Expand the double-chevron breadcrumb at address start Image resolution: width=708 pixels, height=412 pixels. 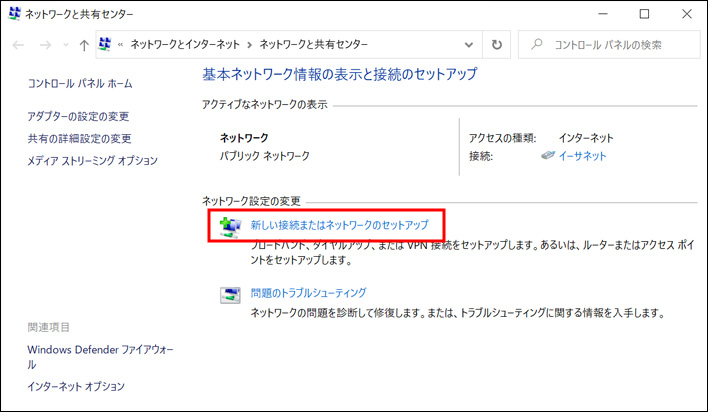(x=121, y=45)
